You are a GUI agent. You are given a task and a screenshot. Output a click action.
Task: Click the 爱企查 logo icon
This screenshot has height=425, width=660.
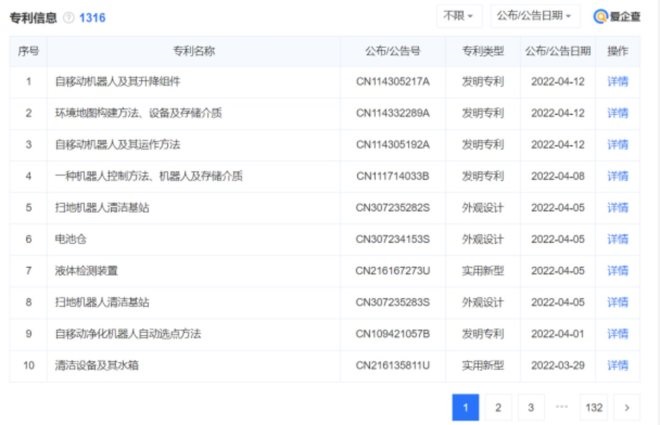point(601,17)
